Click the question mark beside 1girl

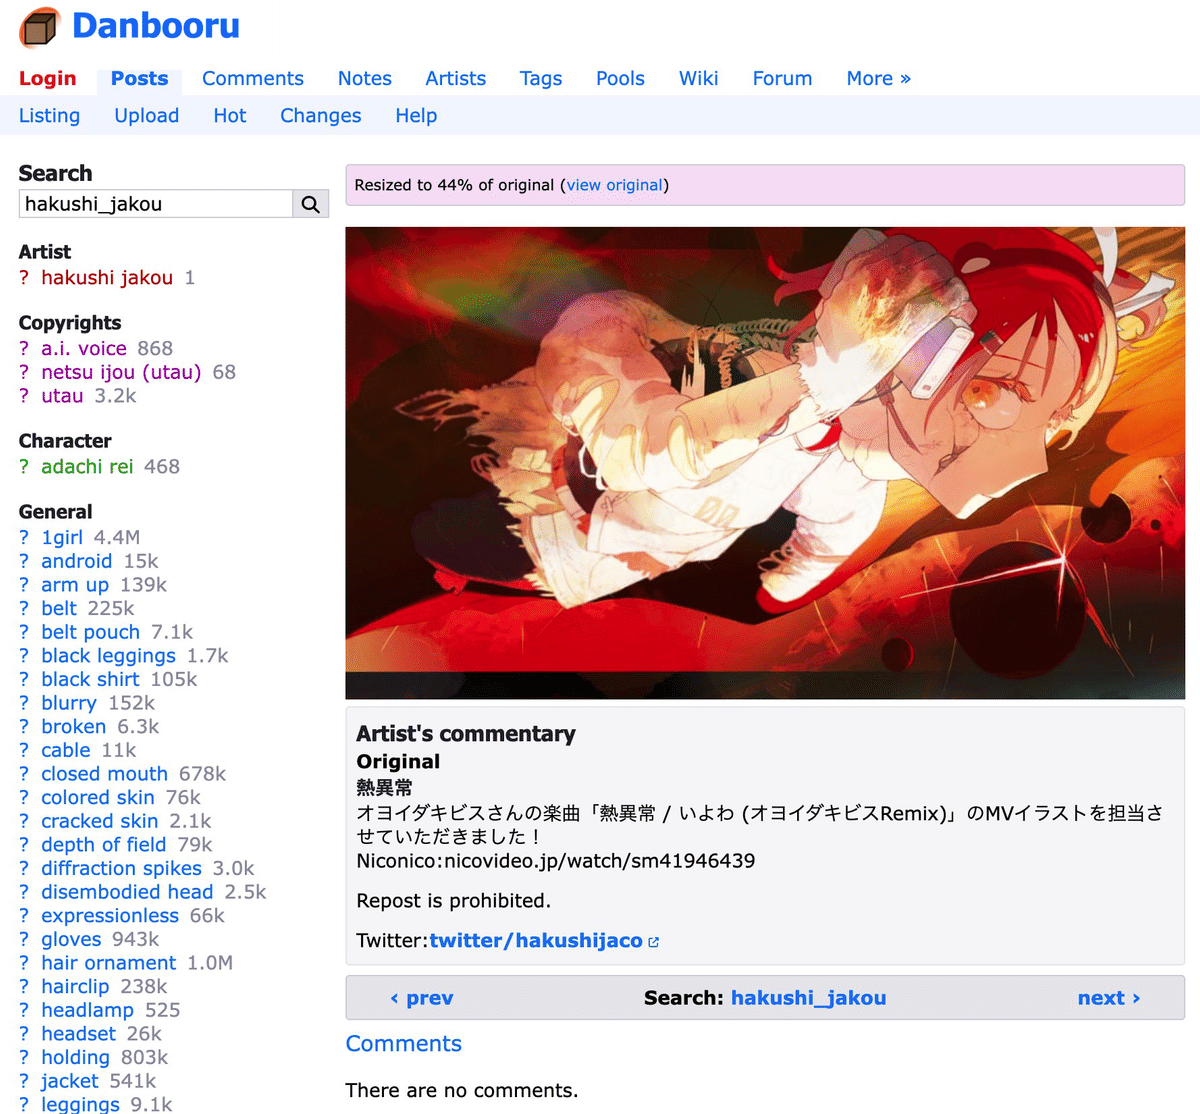[x=24, y=538]
